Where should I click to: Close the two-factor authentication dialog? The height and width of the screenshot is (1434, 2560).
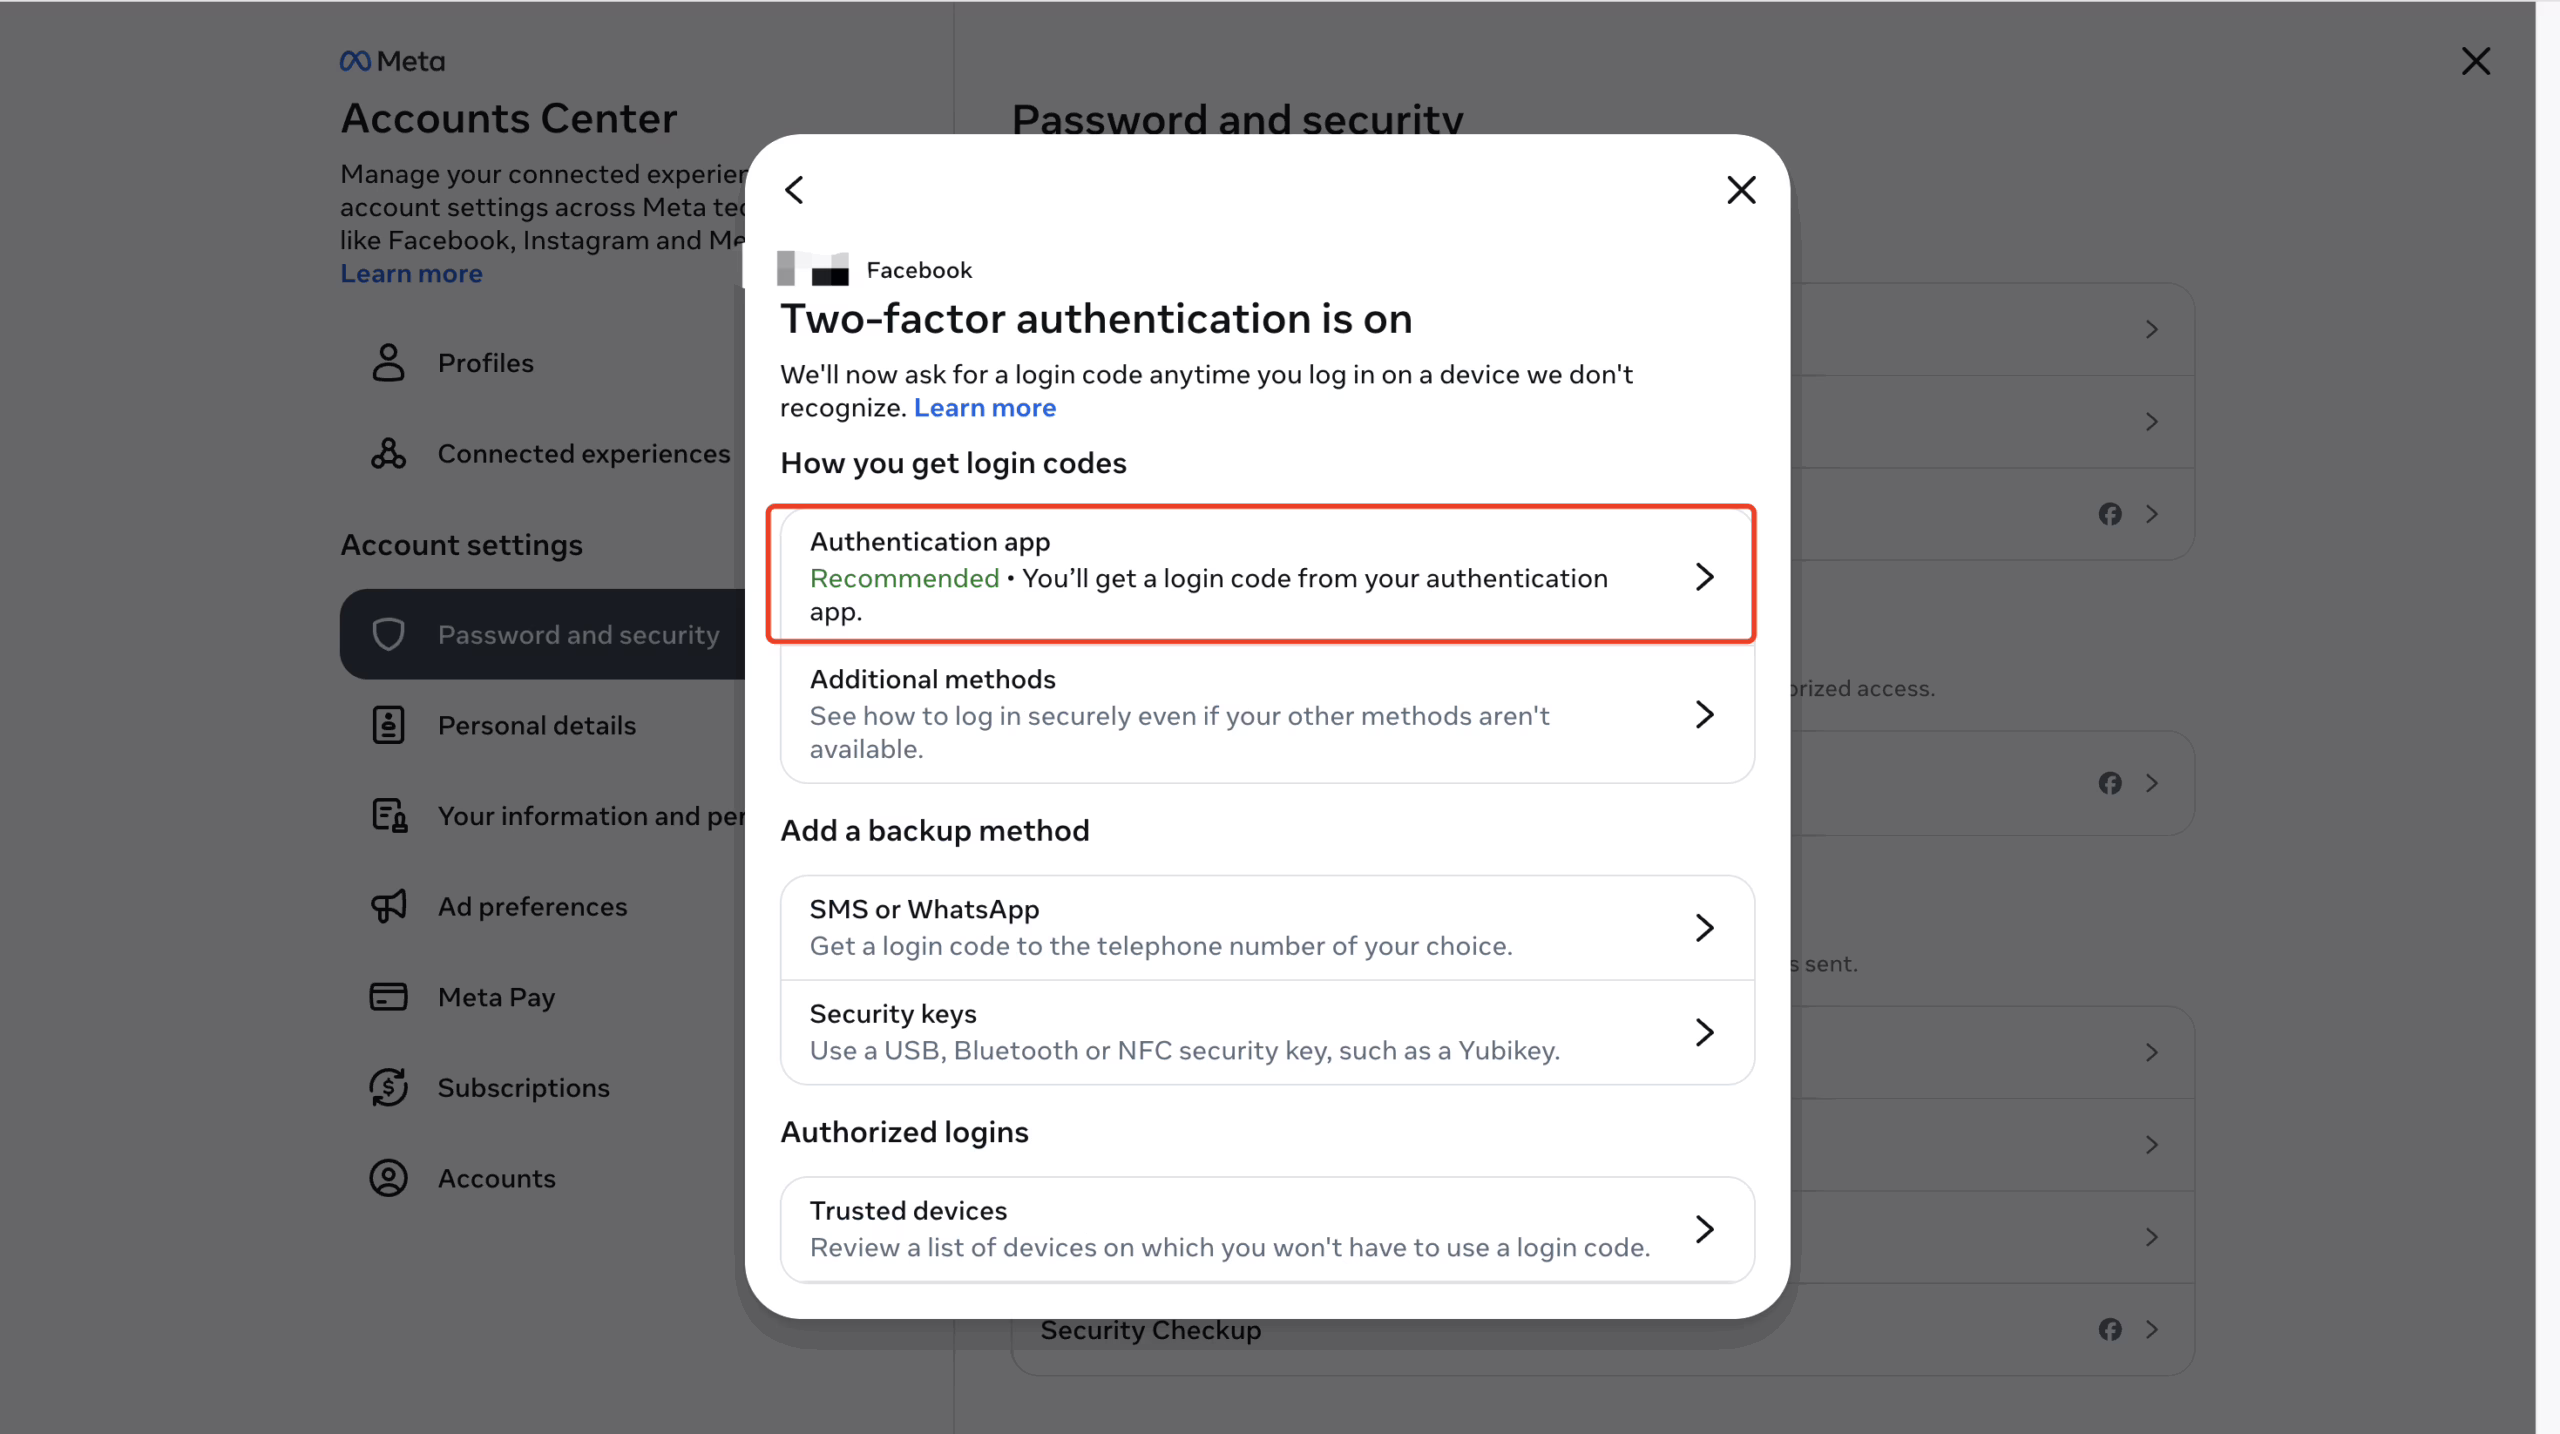click(1741, 190)
